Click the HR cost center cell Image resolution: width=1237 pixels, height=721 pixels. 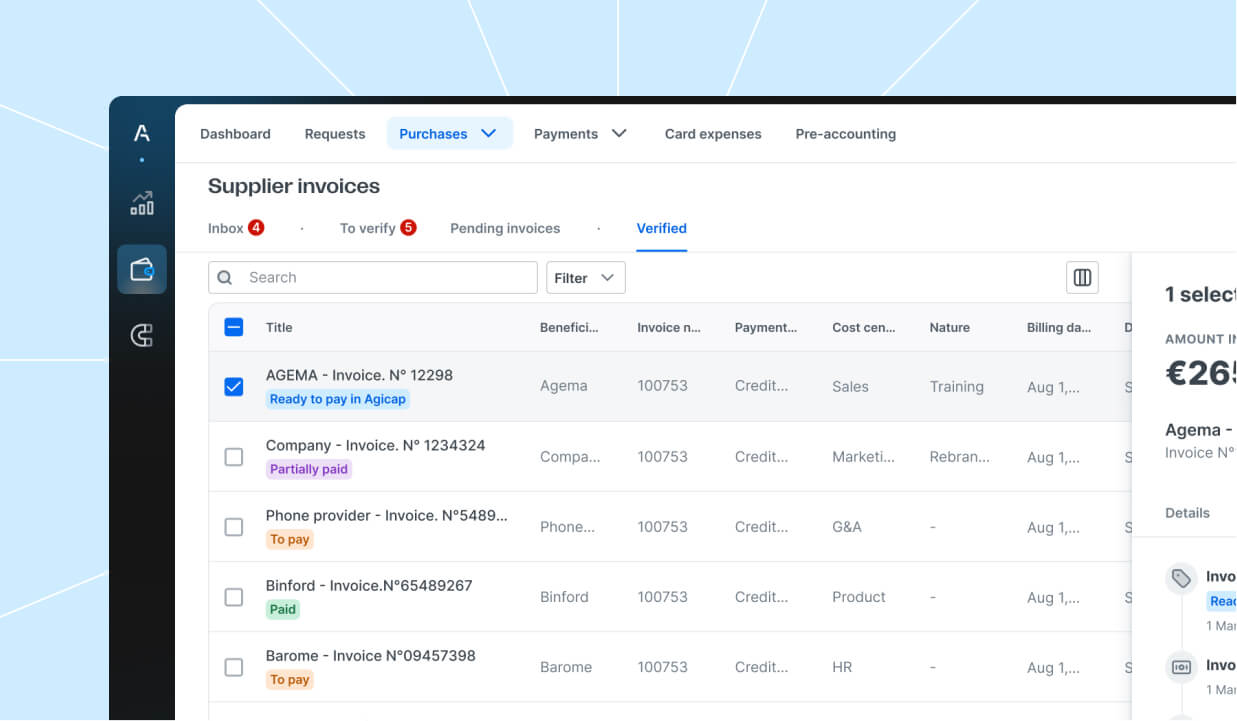pyautogui.click(x=842, y=667)
